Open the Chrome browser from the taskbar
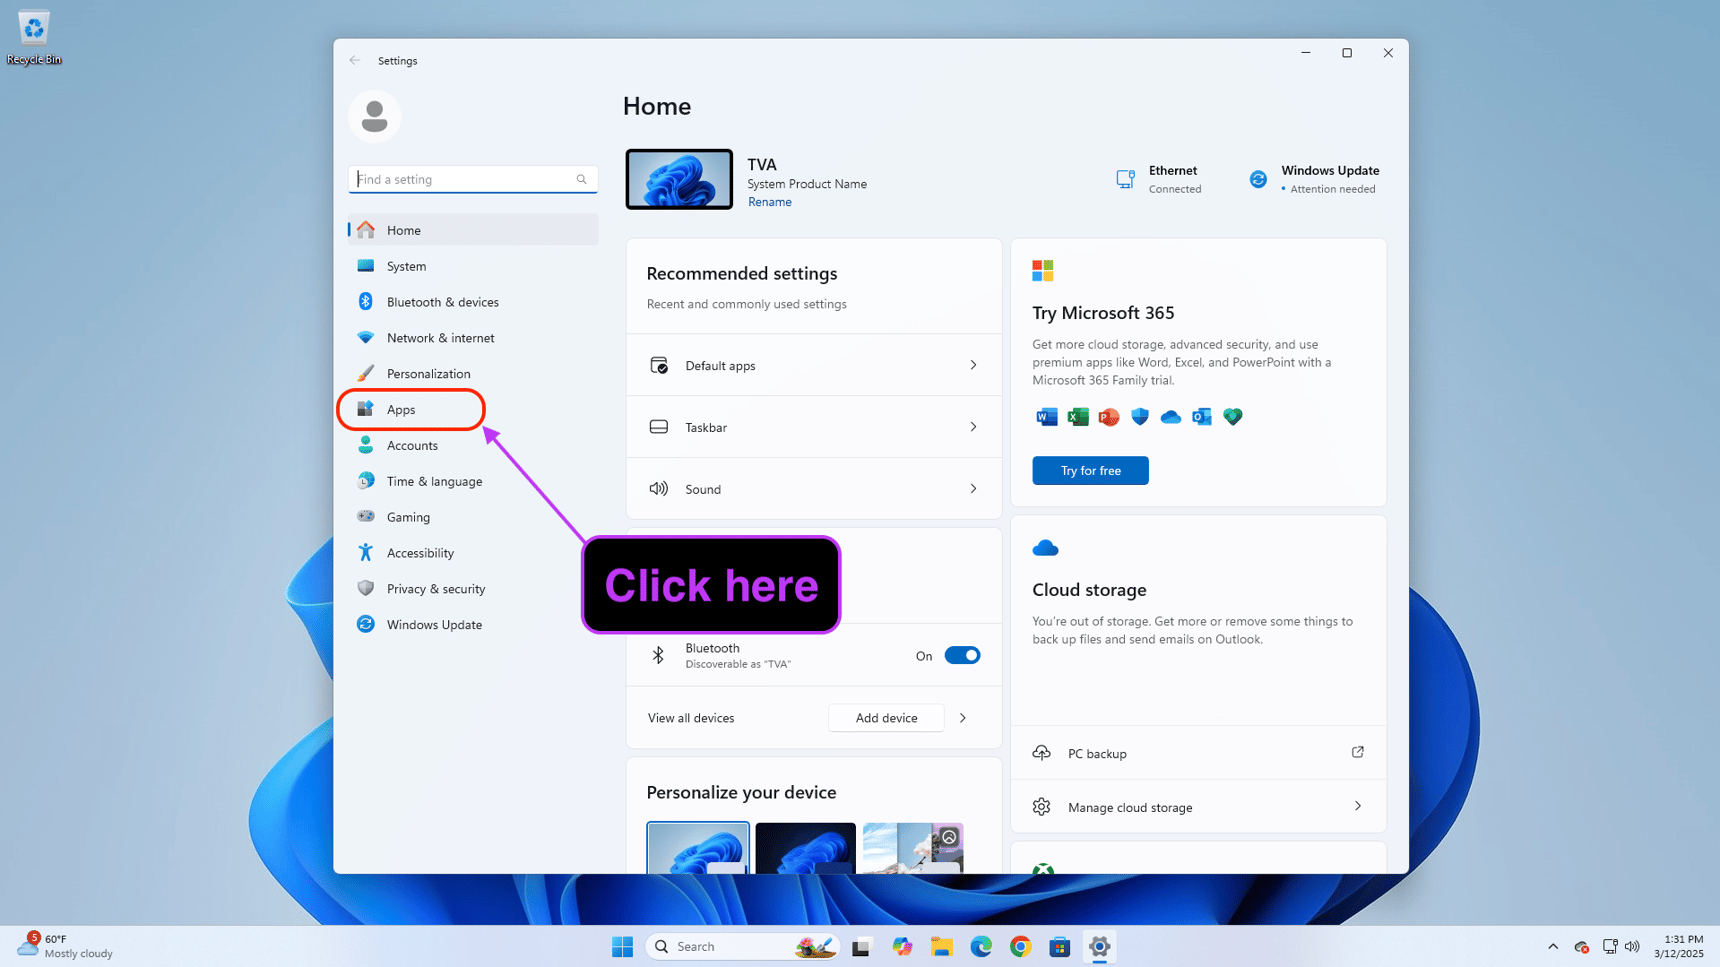 [1020, 946]
